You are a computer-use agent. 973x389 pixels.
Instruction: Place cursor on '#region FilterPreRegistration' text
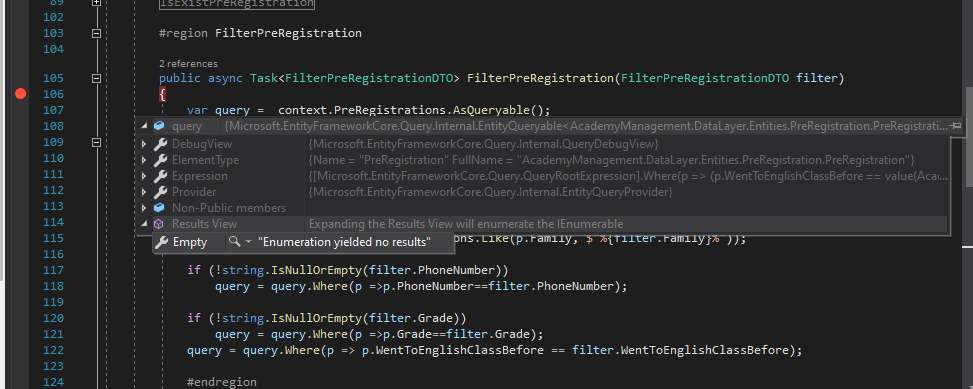click(260, 33)
